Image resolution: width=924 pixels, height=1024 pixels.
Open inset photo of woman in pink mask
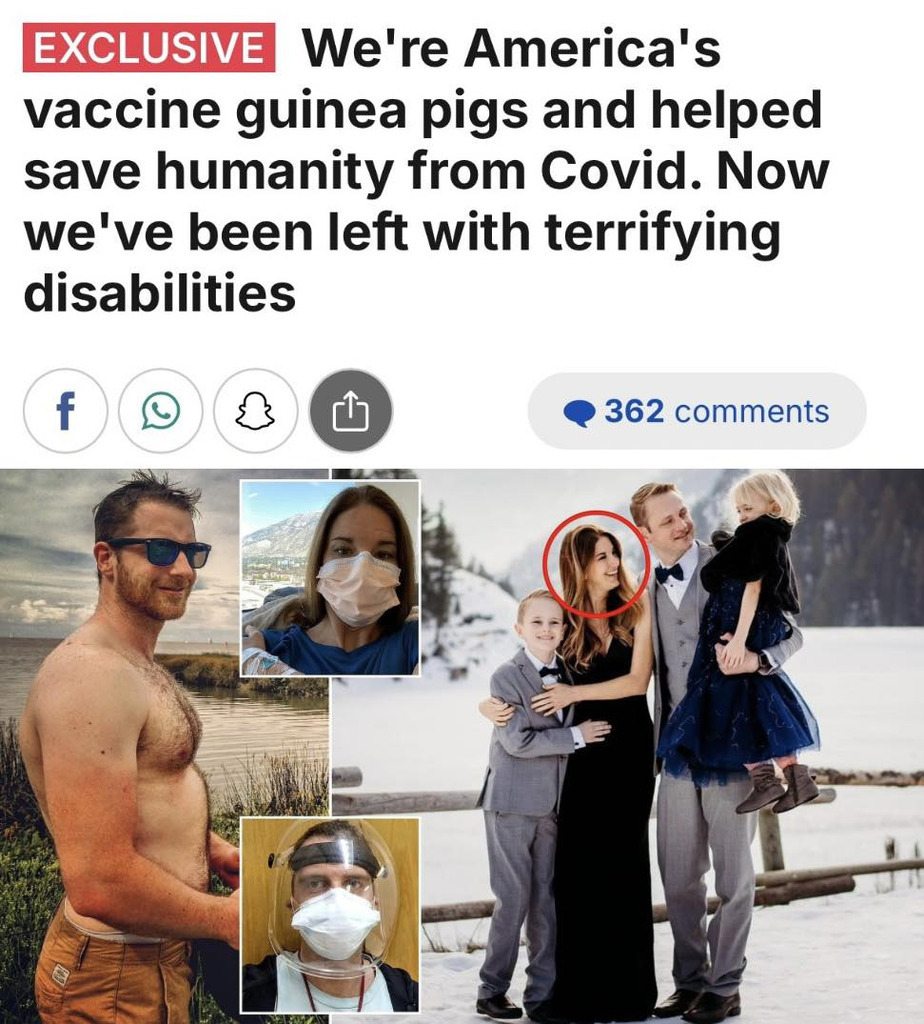click(x=330, y=578)
